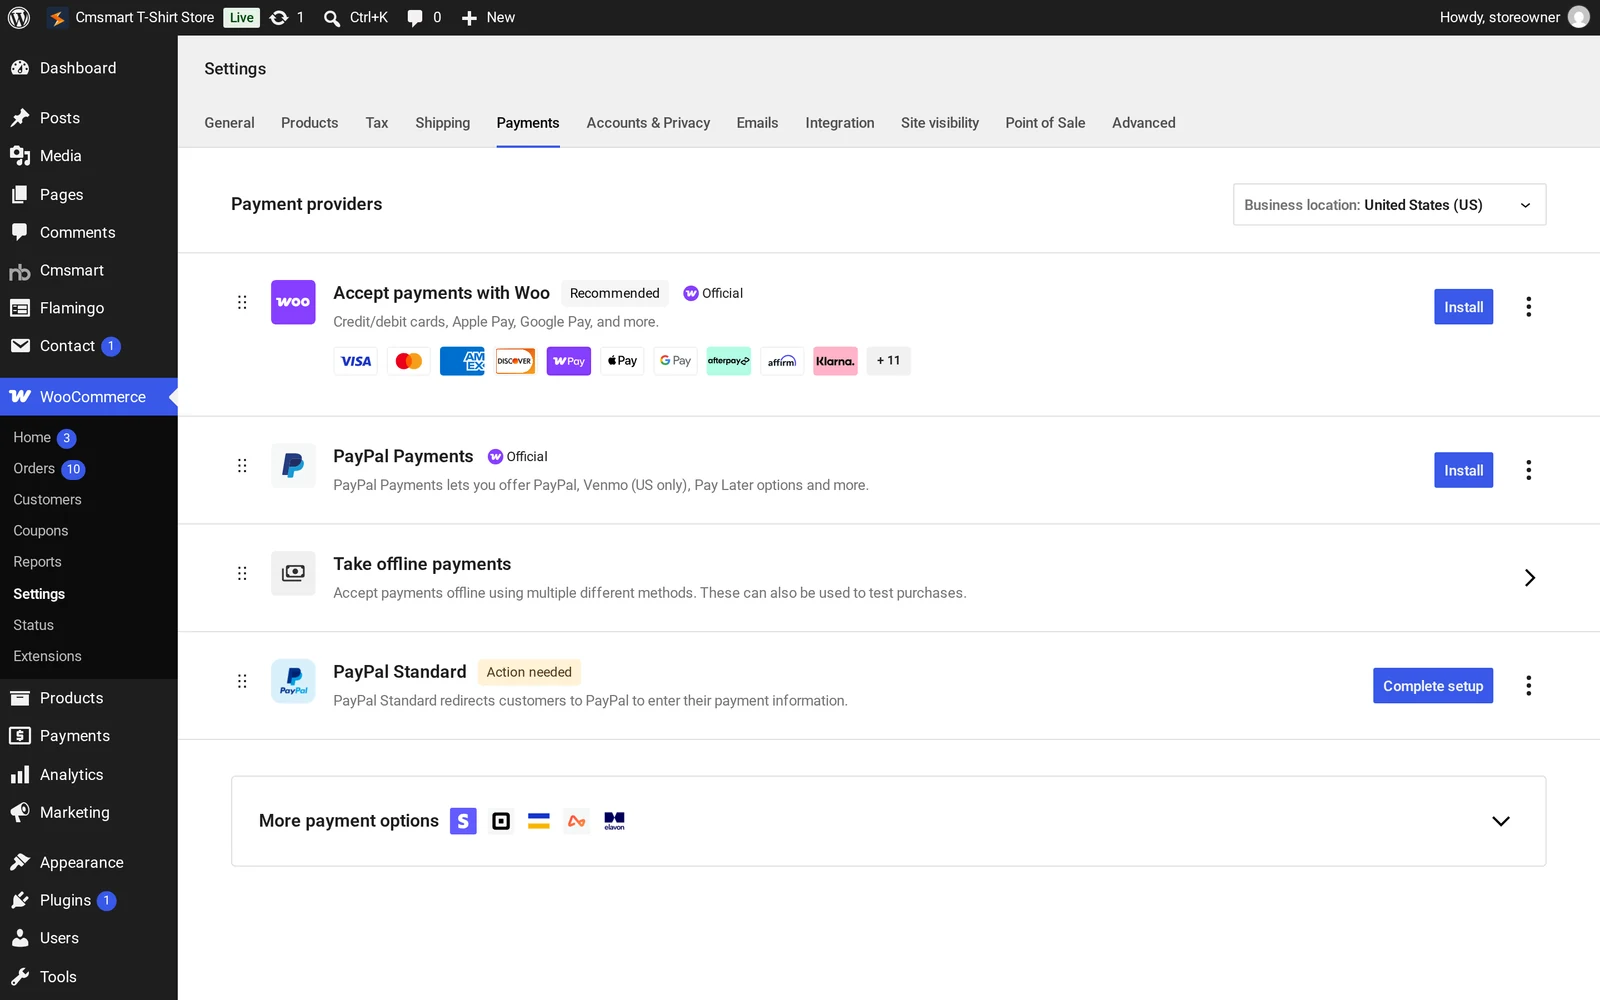Click the New plus item in admin bar
Viewport: 1600px width, 1000px height.
pos(488,18)
